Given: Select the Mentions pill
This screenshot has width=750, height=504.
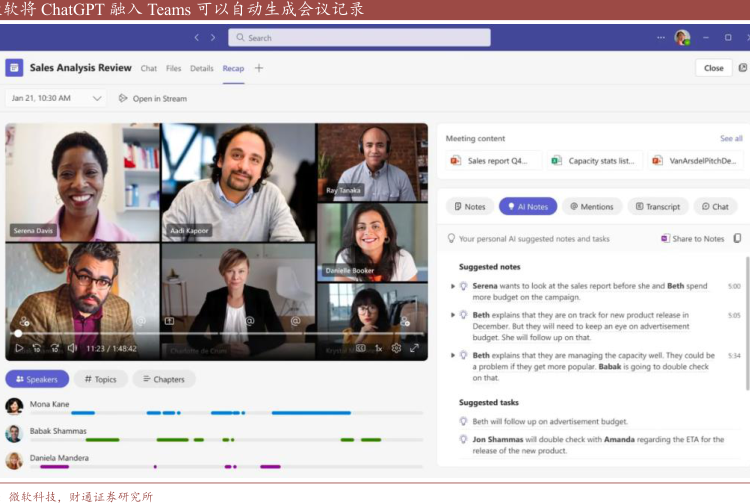Looking at the screenshot, I should 592,207.
